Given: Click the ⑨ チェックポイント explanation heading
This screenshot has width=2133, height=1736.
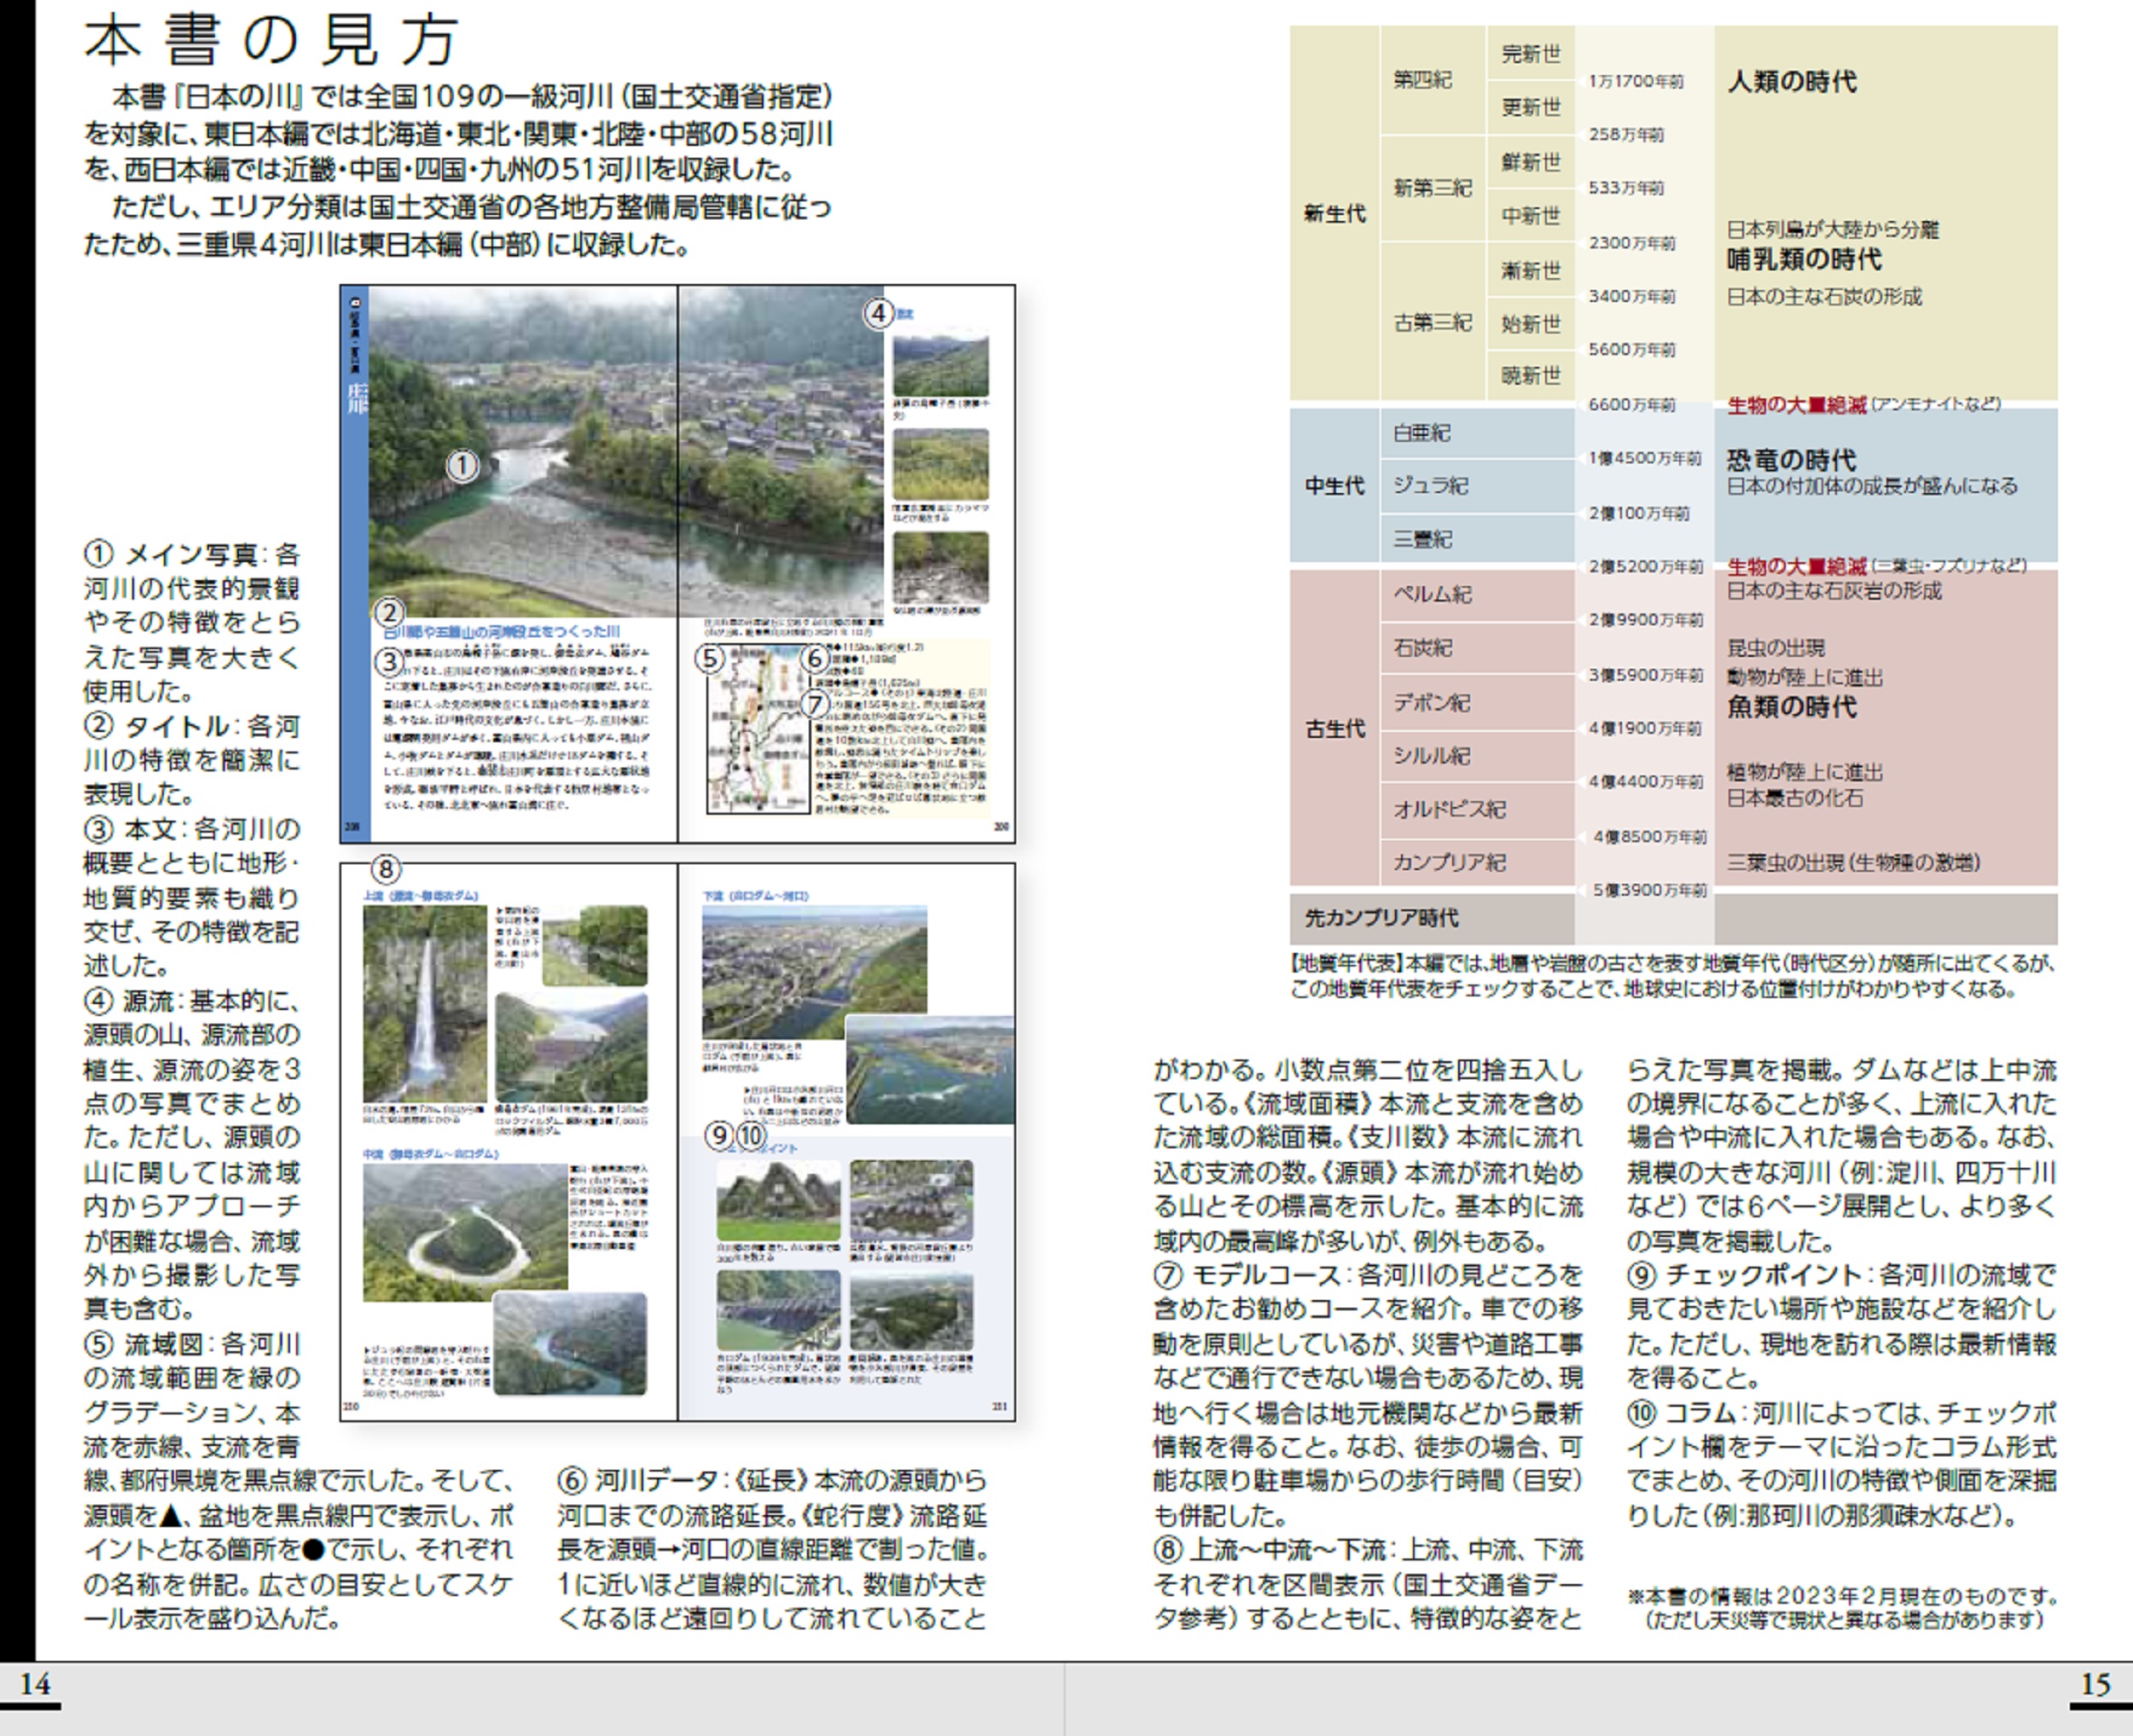Looking at the screenshot, I should 1747,1275.
